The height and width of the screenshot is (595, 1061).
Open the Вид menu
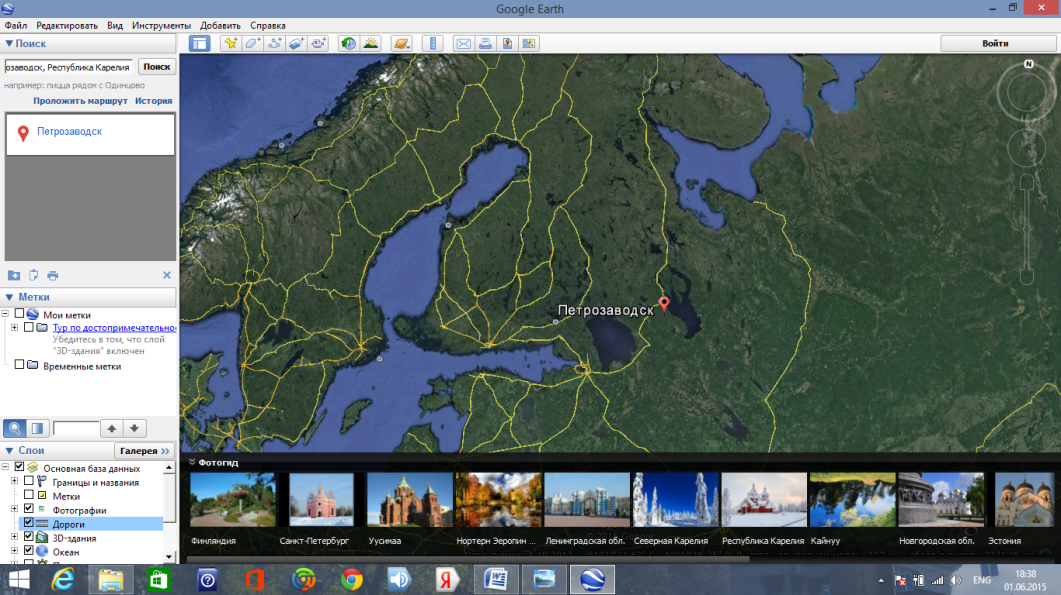[x=115, y=26]
